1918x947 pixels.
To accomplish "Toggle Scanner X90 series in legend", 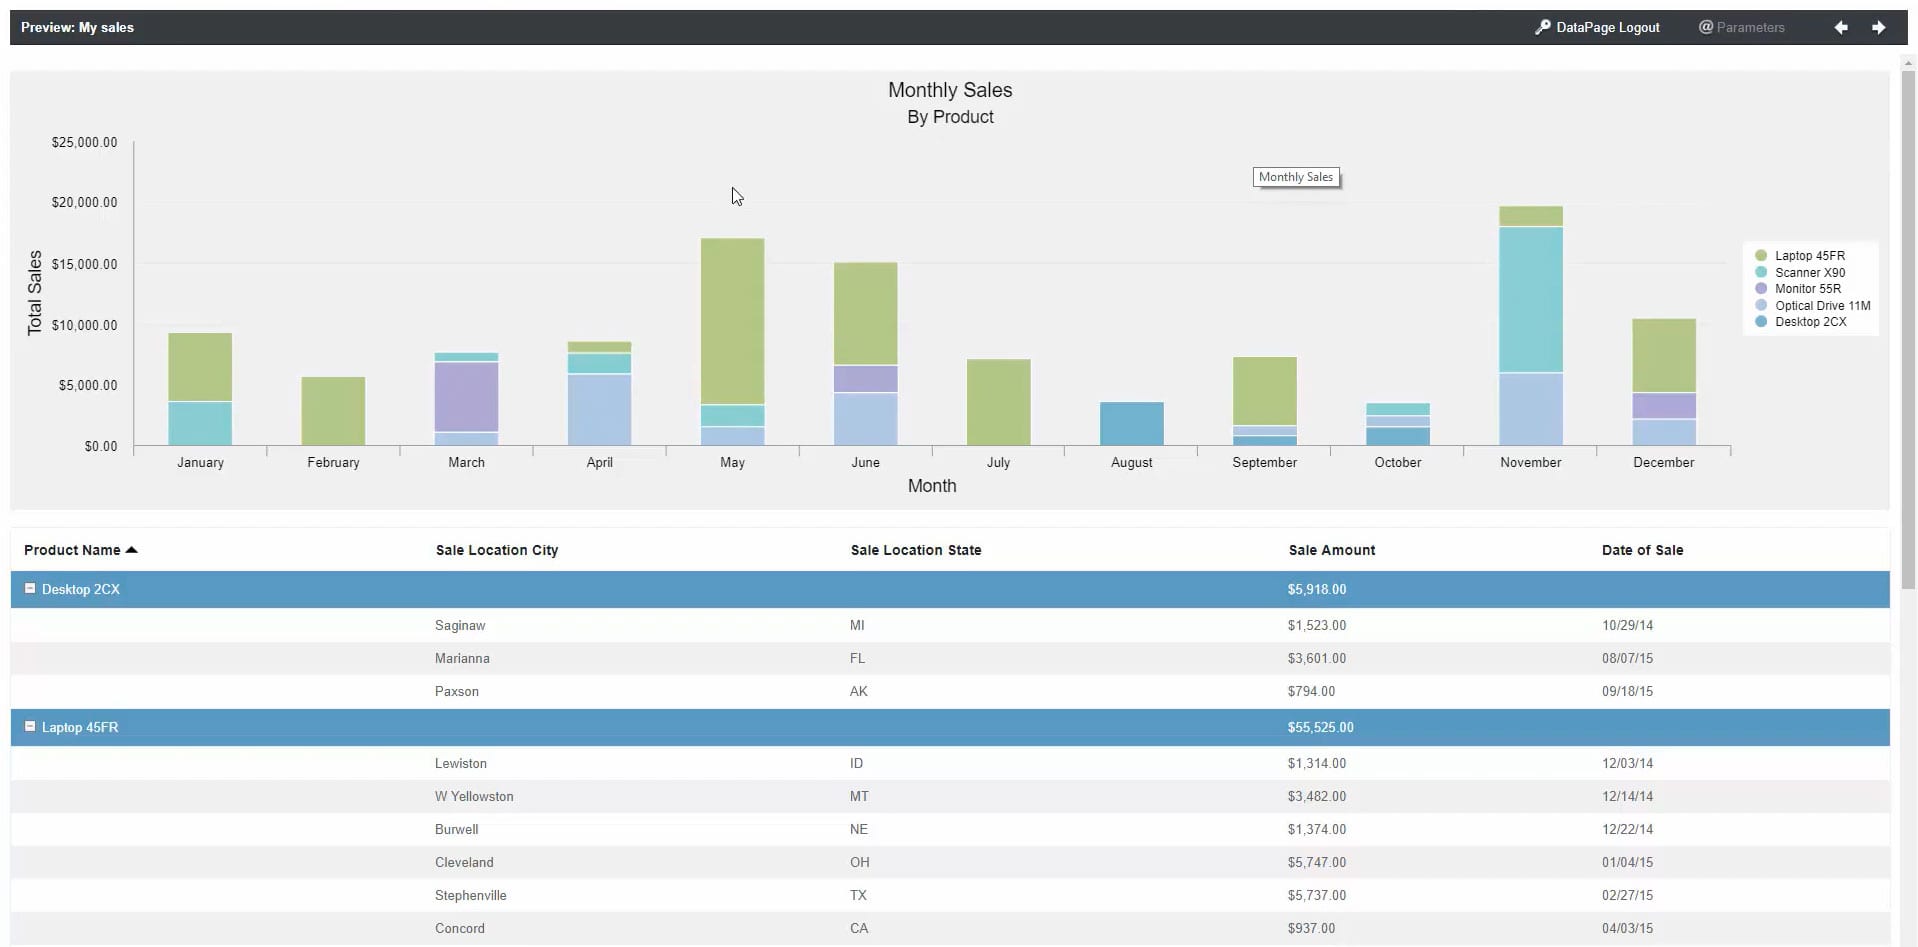I will coord(1809,273).
